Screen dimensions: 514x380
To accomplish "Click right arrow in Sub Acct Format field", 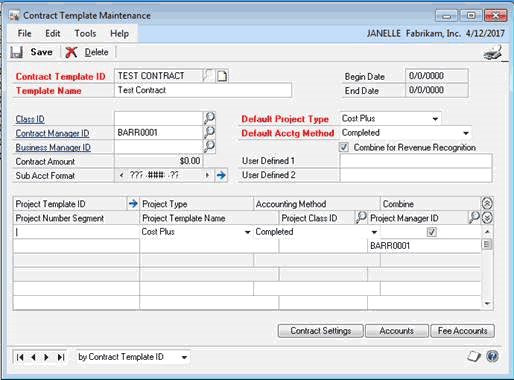I will 208,175.
